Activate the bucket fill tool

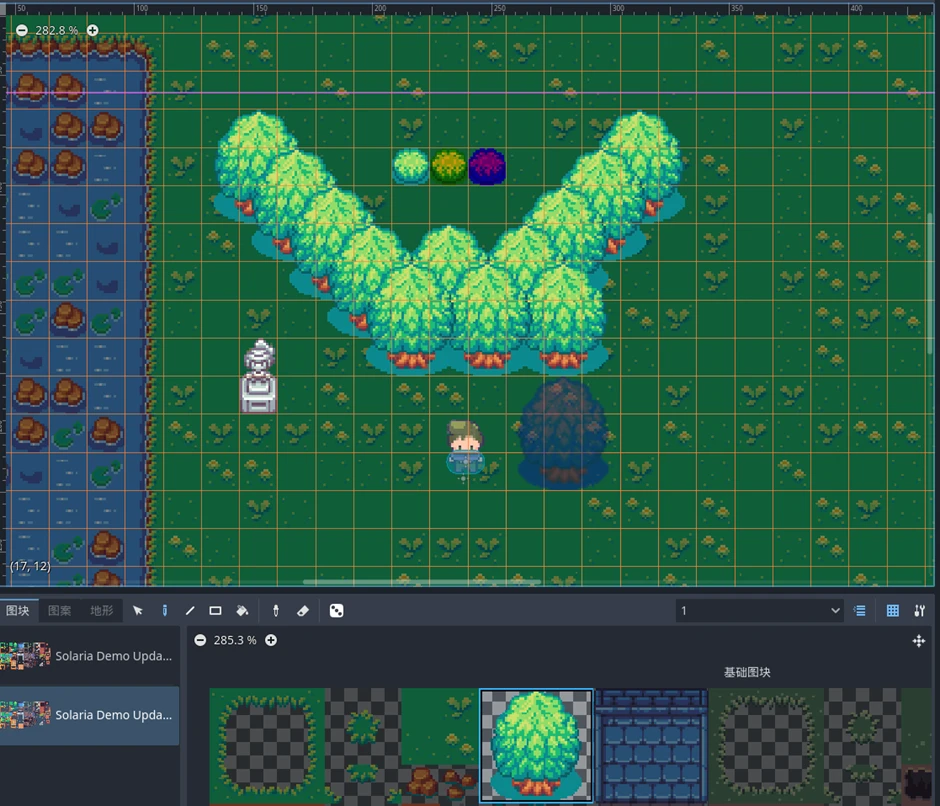tap(242, 610)
